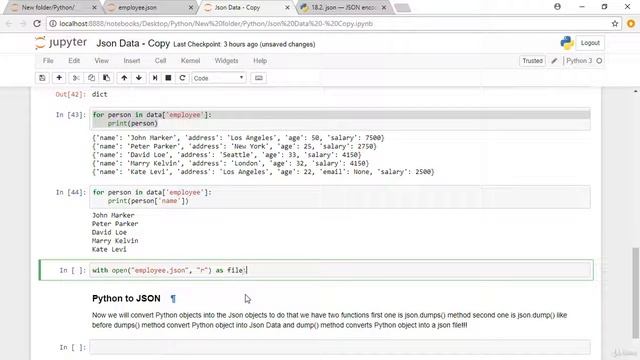
Task: Click the anchor pilcrow link next to Python to JSON
Action: coord(173,299)
